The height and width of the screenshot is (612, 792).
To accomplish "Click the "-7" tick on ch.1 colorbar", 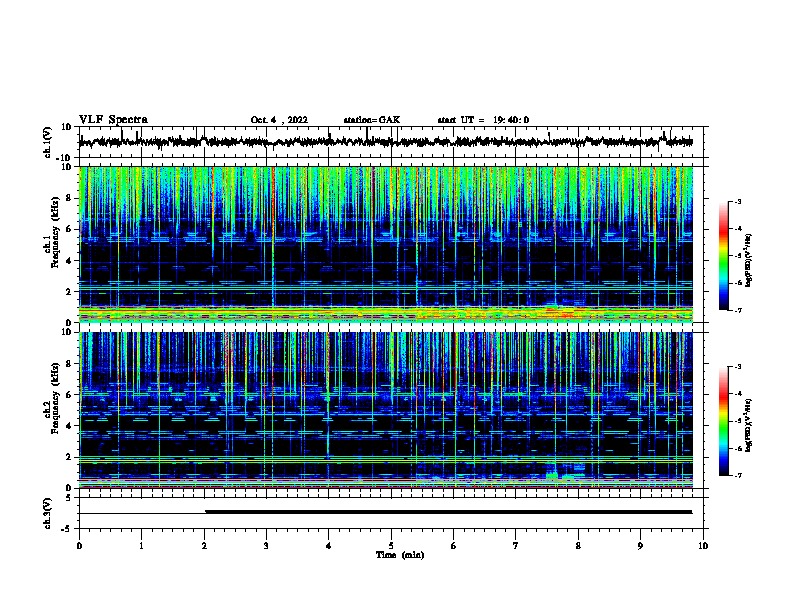I will (x=737, y=310).
